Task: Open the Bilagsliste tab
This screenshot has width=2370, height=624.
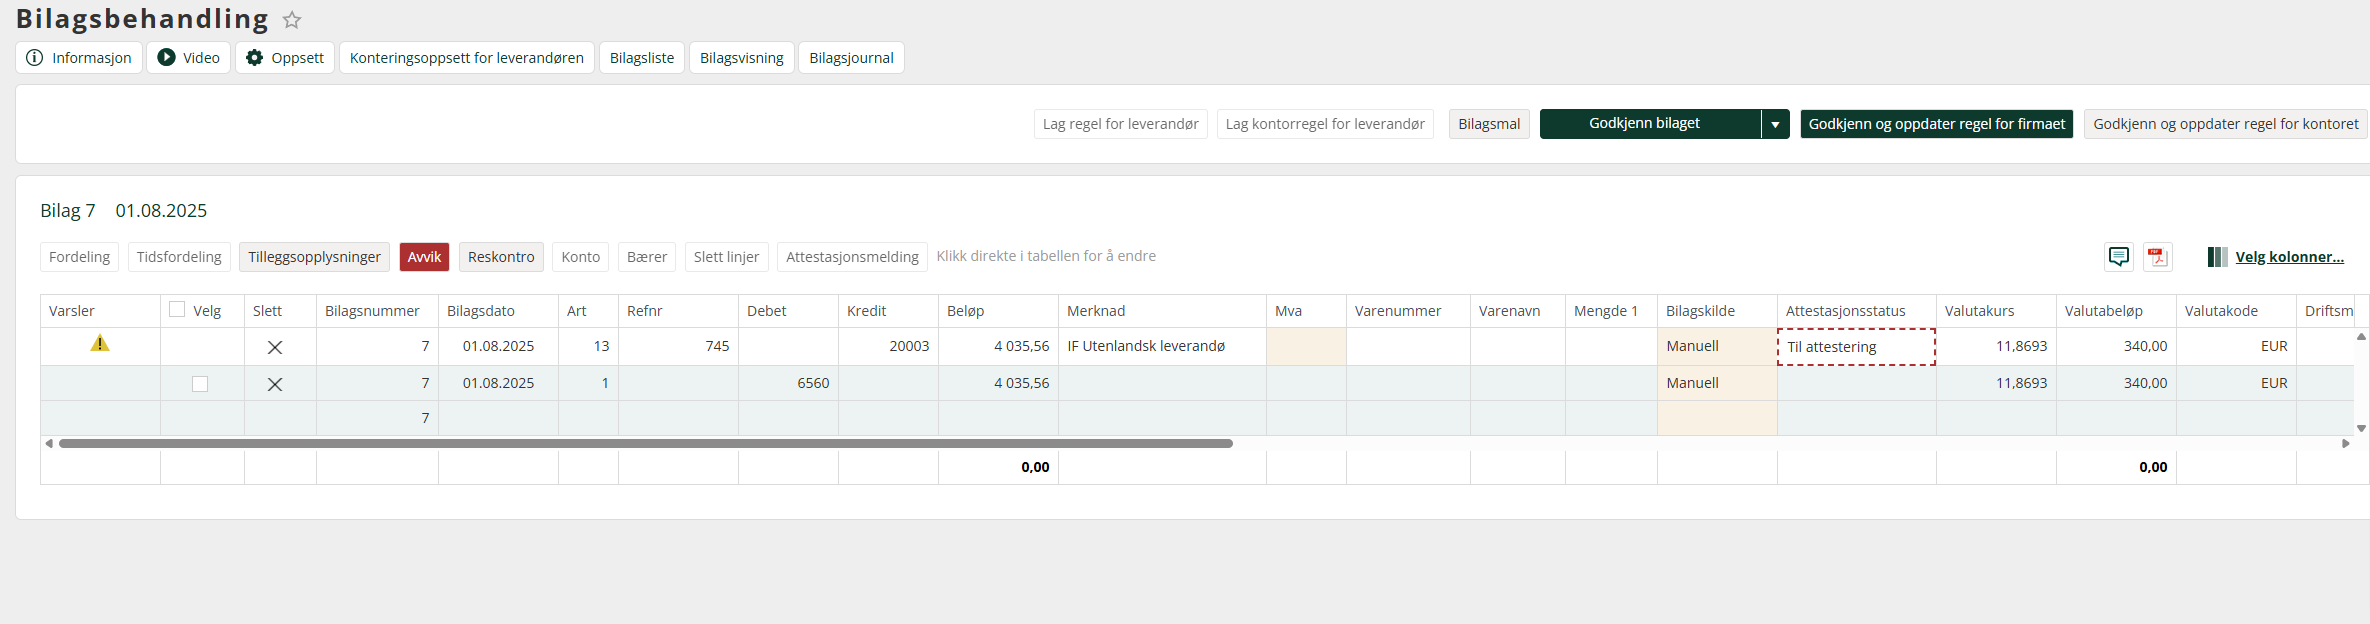Action: tap(642, 58)
